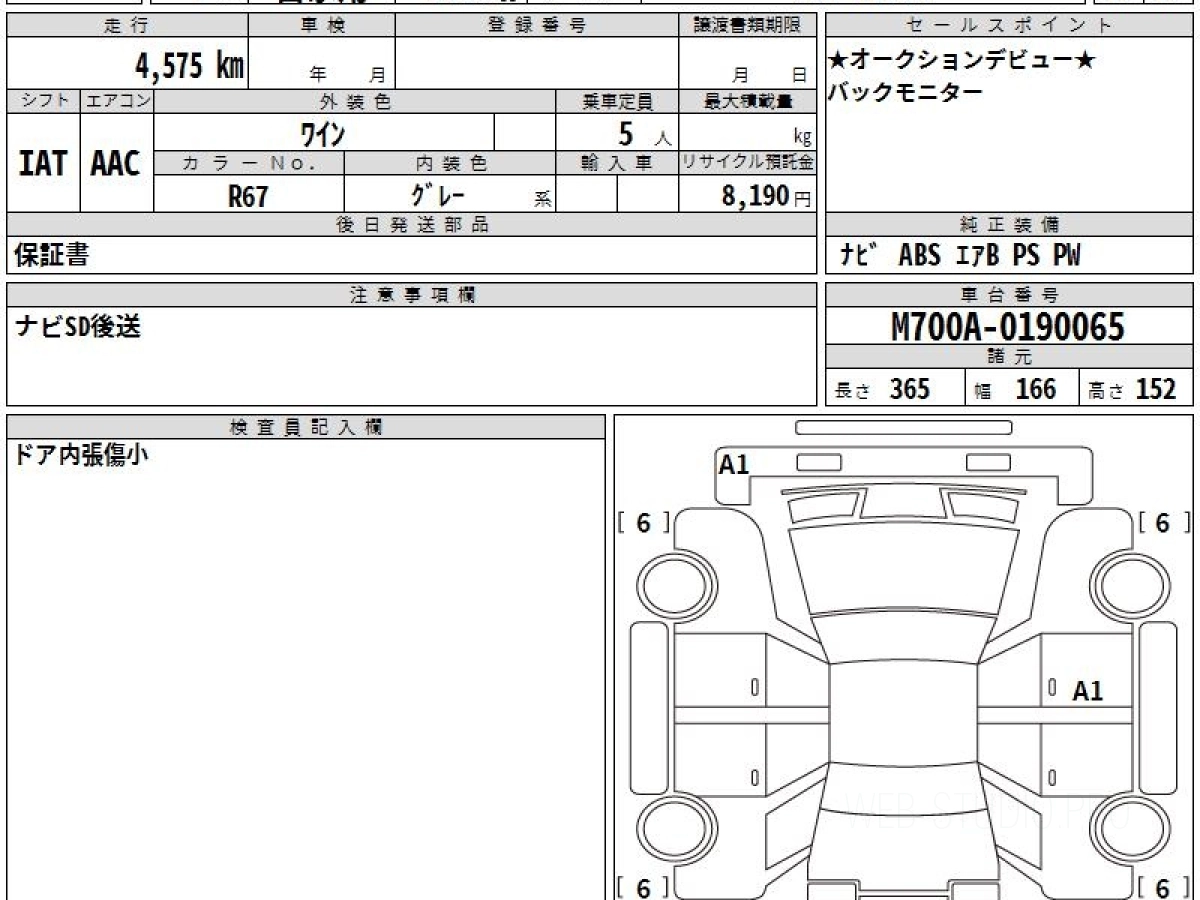The width and height of the screenshot is (1200, 900).
Task: Click the ★オークションデビュー★ sales point line
Action: pyautogui.click(x=962, y=60)
